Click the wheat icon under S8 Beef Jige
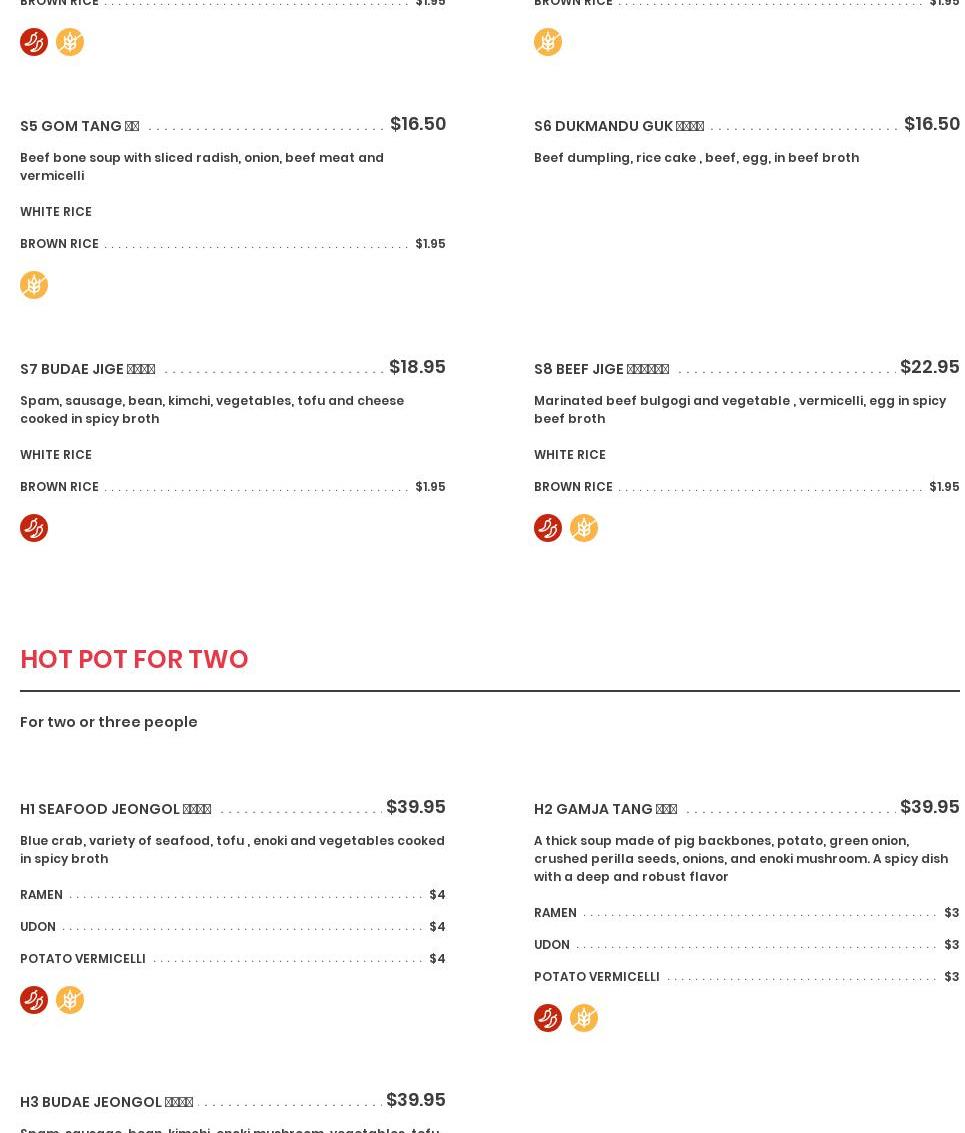 click(x=584, y=528)
